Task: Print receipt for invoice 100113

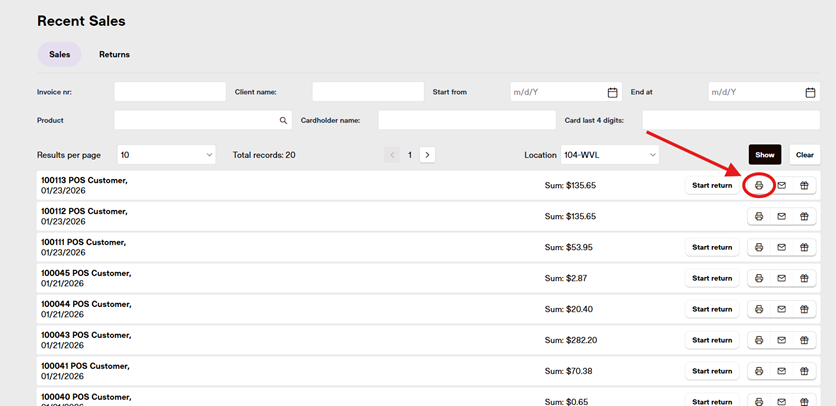Action: [759, 186]
